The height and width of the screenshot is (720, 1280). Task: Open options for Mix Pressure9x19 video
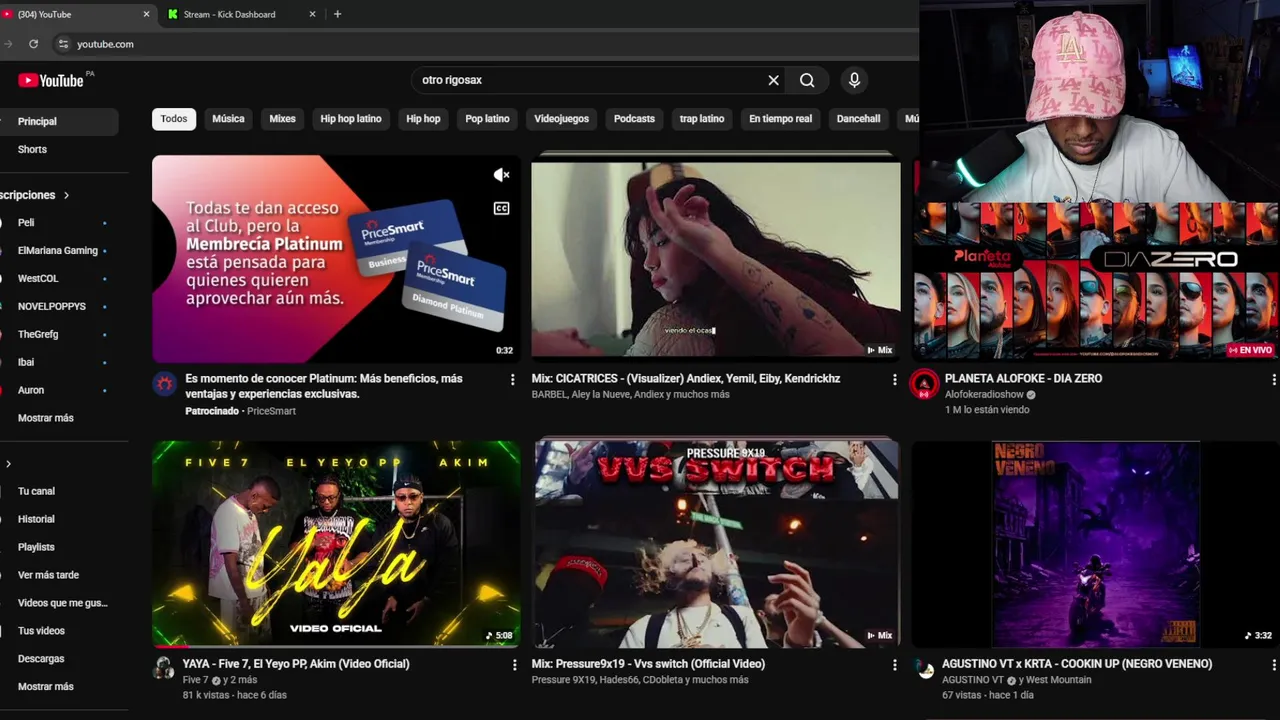(x=894, y=665)
